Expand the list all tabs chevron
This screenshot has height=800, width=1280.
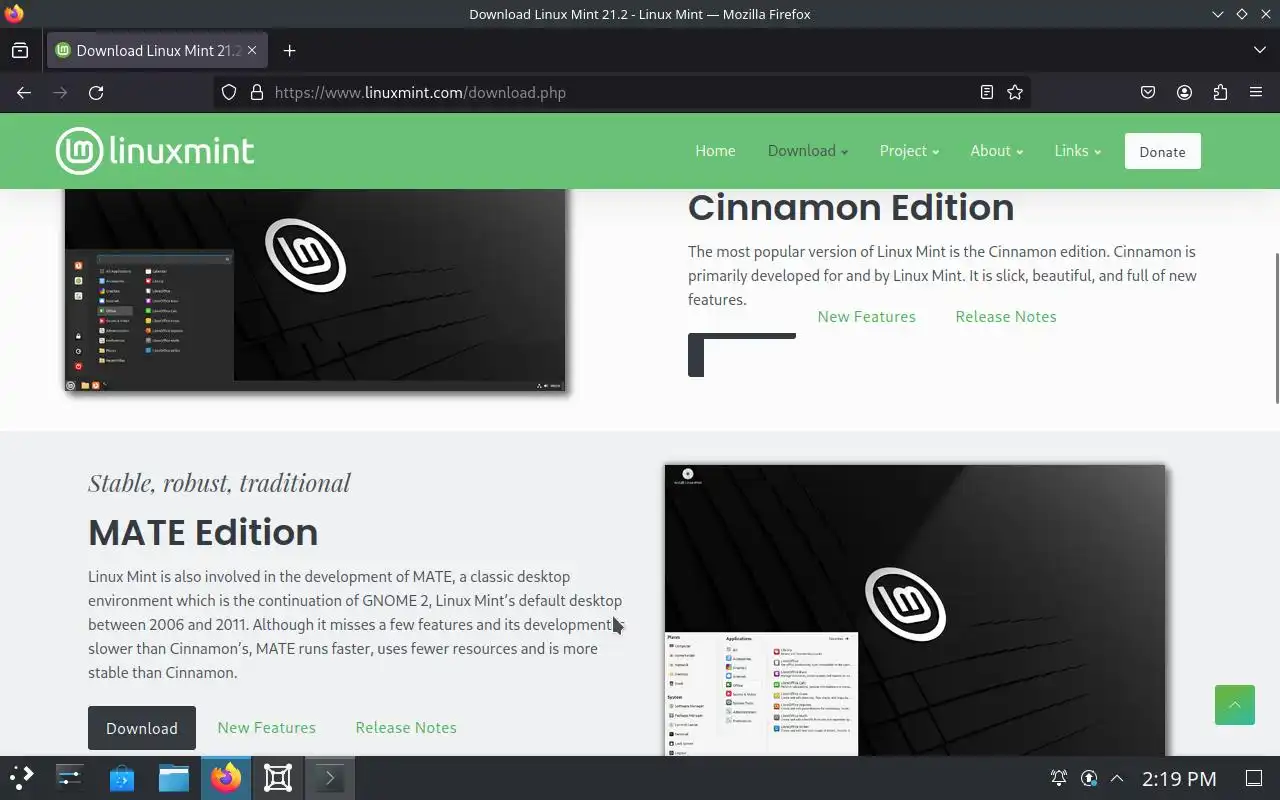pos(1259,51)
